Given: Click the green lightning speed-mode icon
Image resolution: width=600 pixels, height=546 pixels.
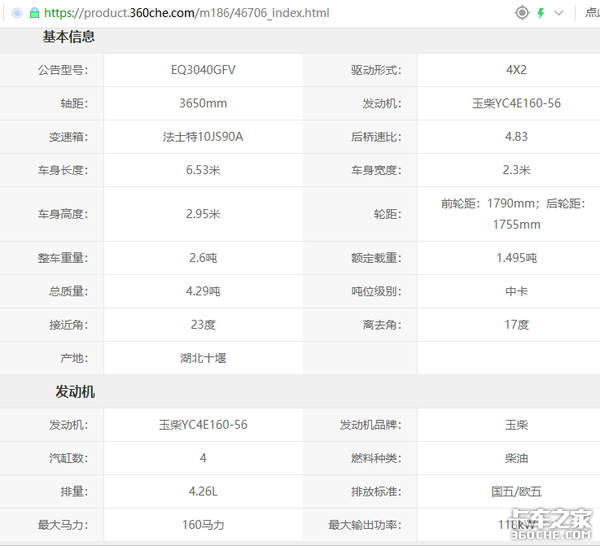Looking at the screenshot, I should pyautogui.click(x=541, y=13).
